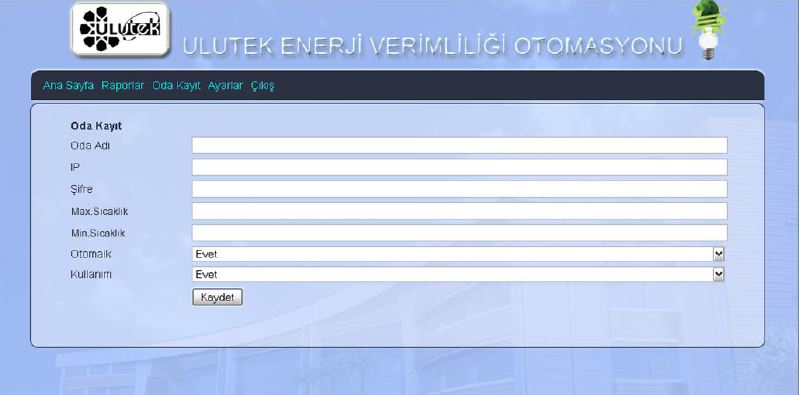The height and width of the screenshot is (395, 799).
Task: Click into the IP input field
Action: point(460,167)
